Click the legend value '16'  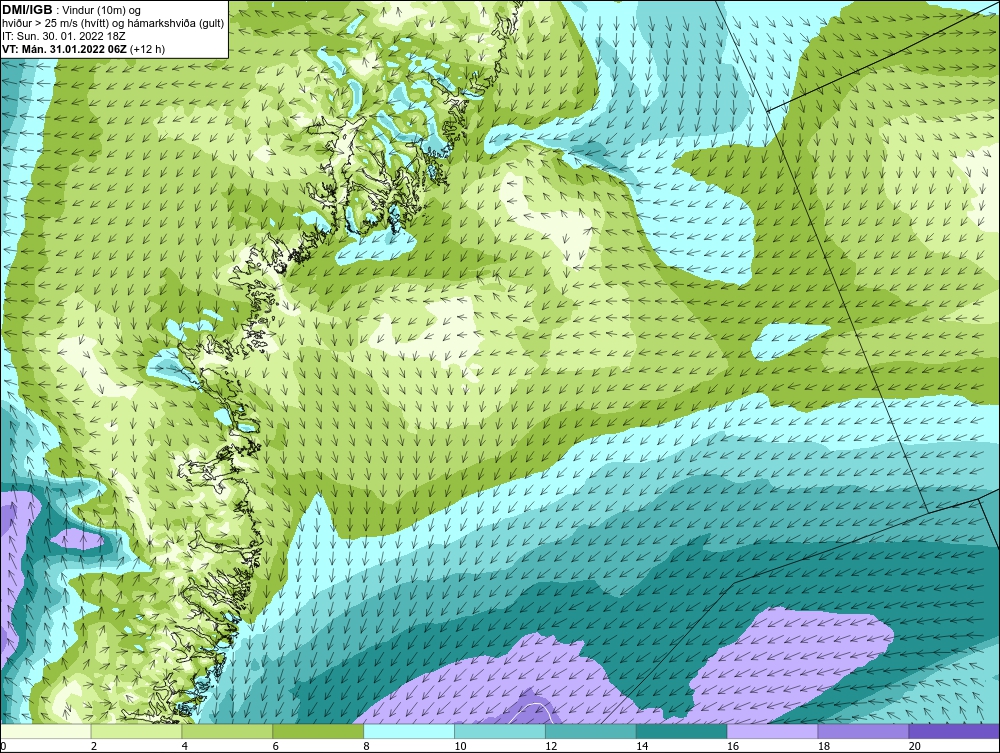(733, 746)
